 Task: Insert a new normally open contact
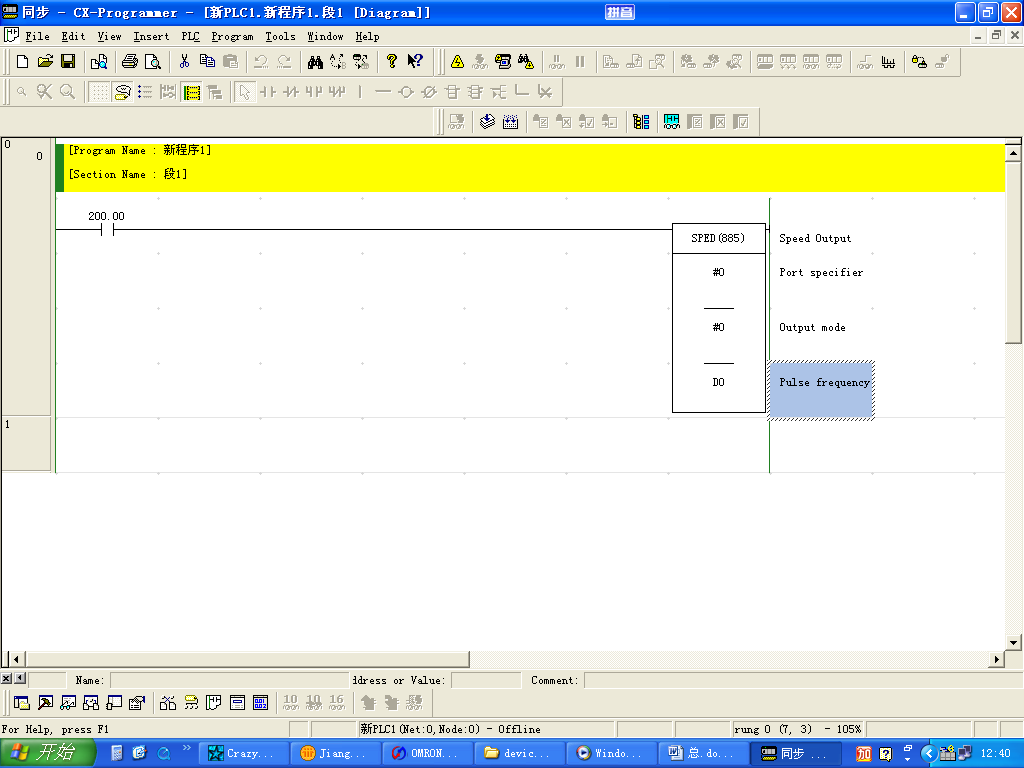[268, 92]
